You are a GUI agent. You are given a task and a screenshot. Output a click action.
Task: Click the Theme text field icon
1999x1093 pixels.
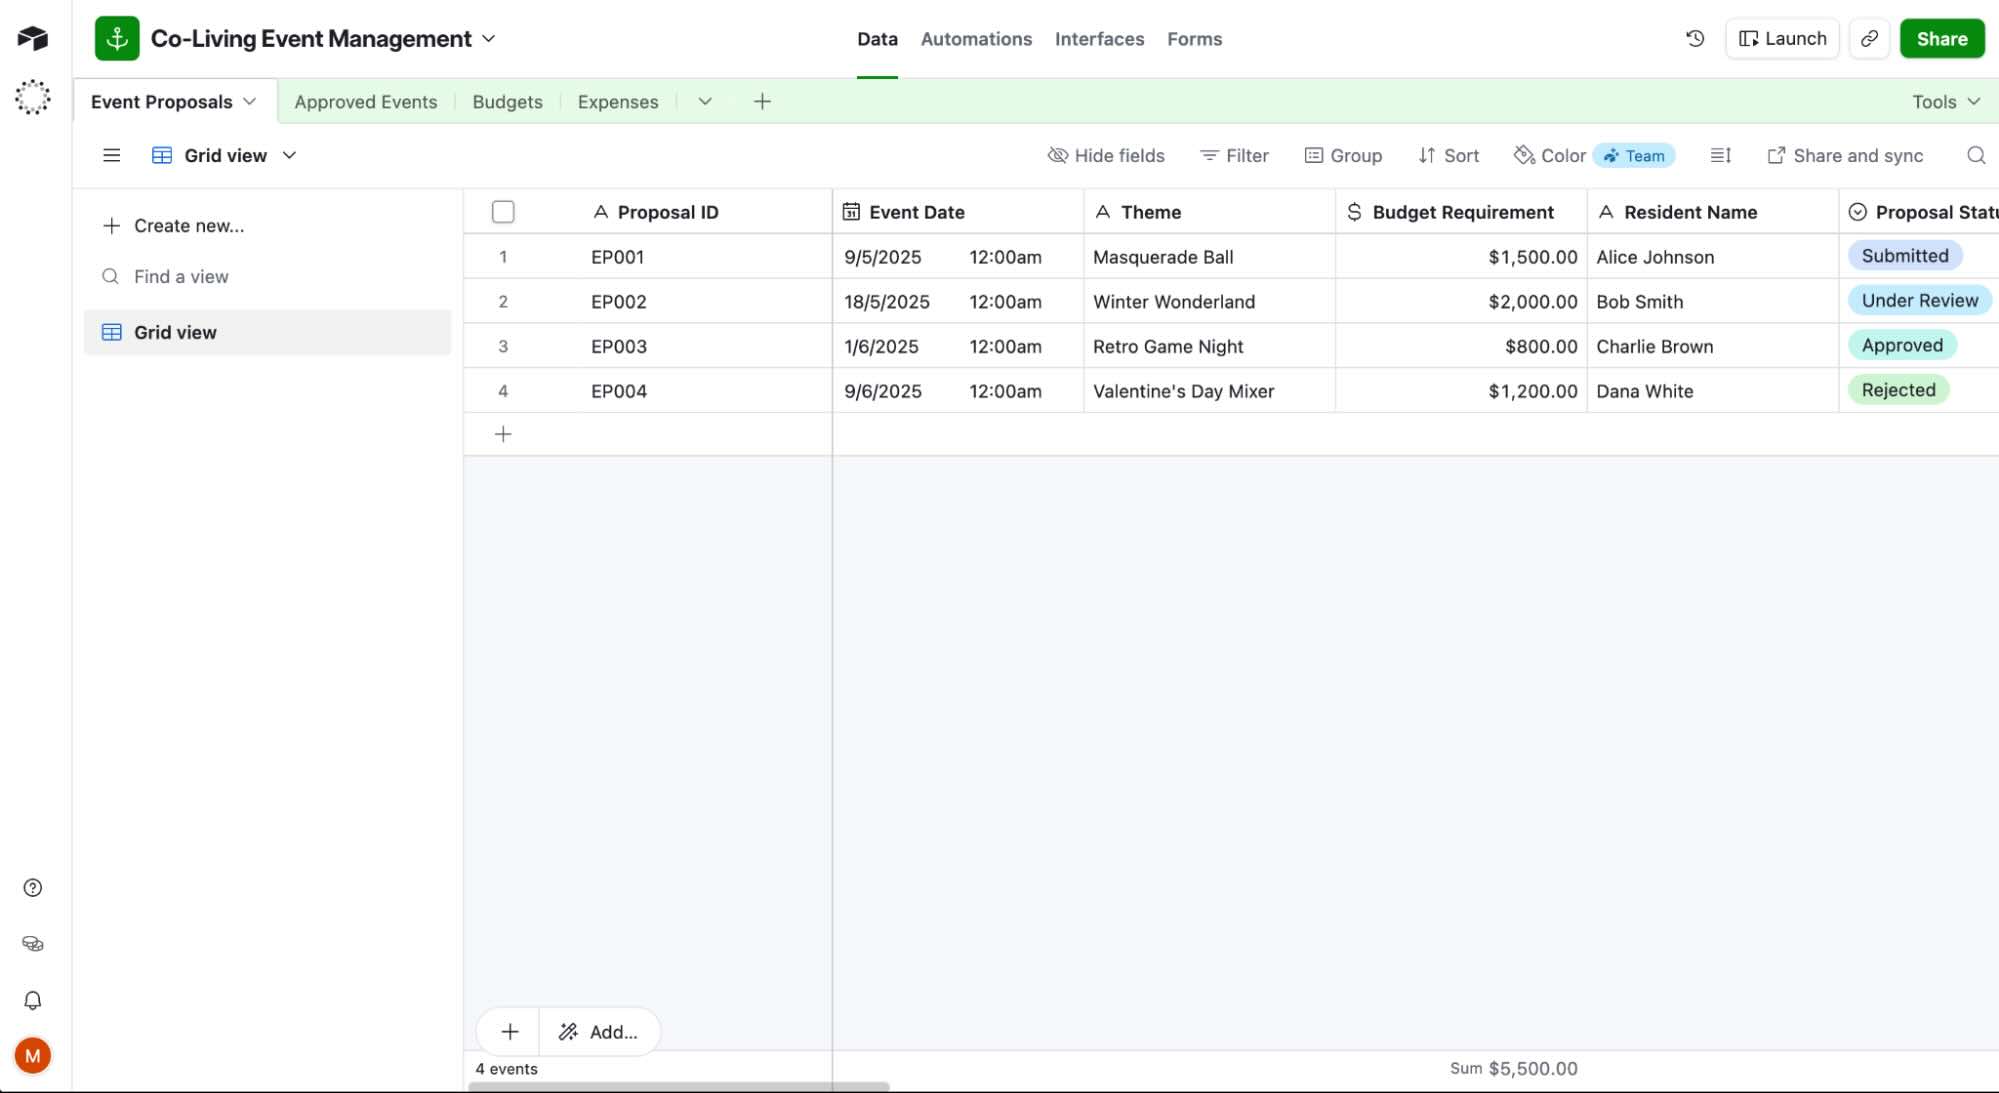1102,212
